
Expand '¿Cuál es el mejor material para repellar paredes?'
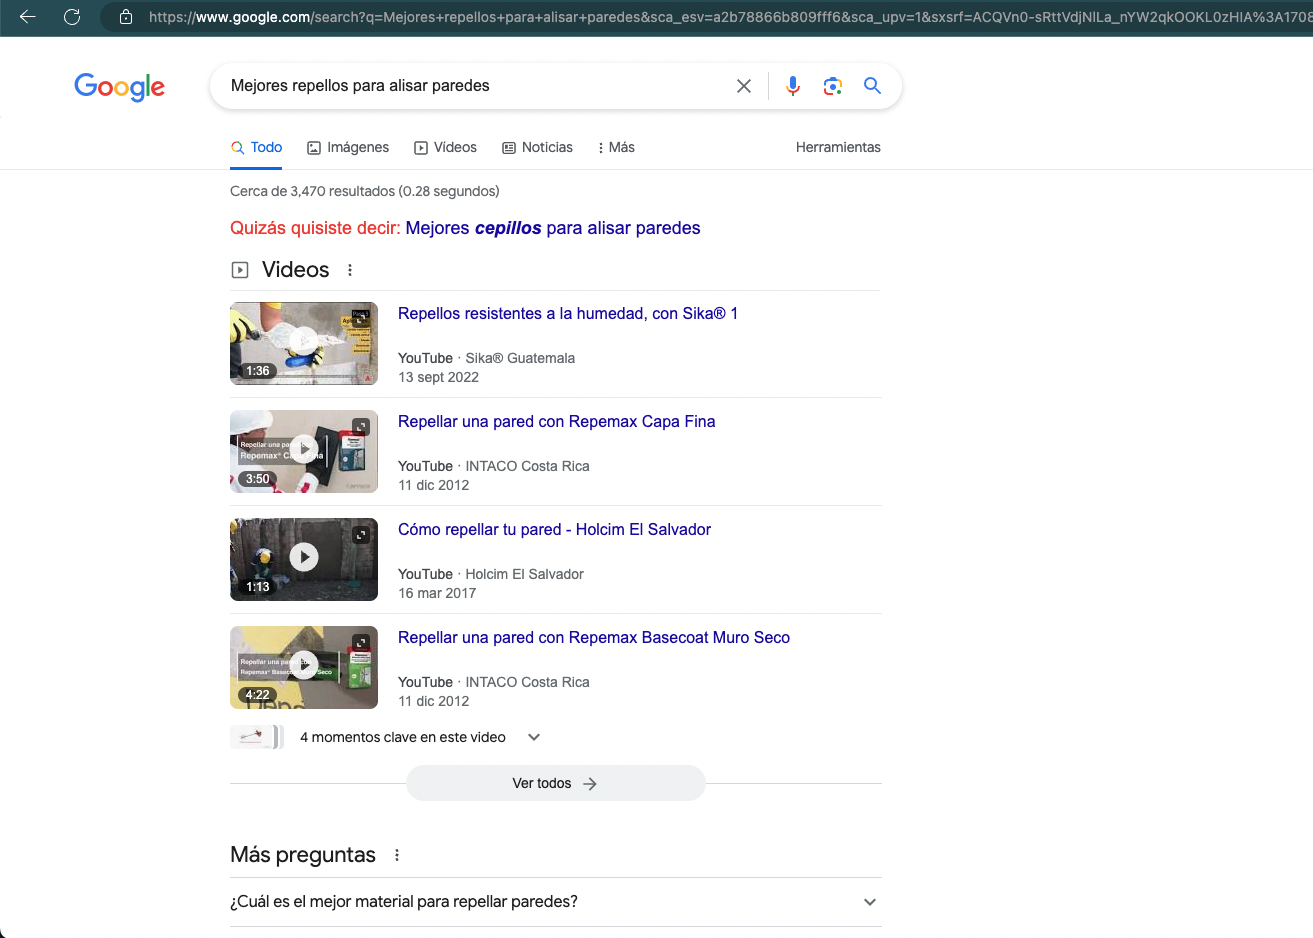[556, 902]
